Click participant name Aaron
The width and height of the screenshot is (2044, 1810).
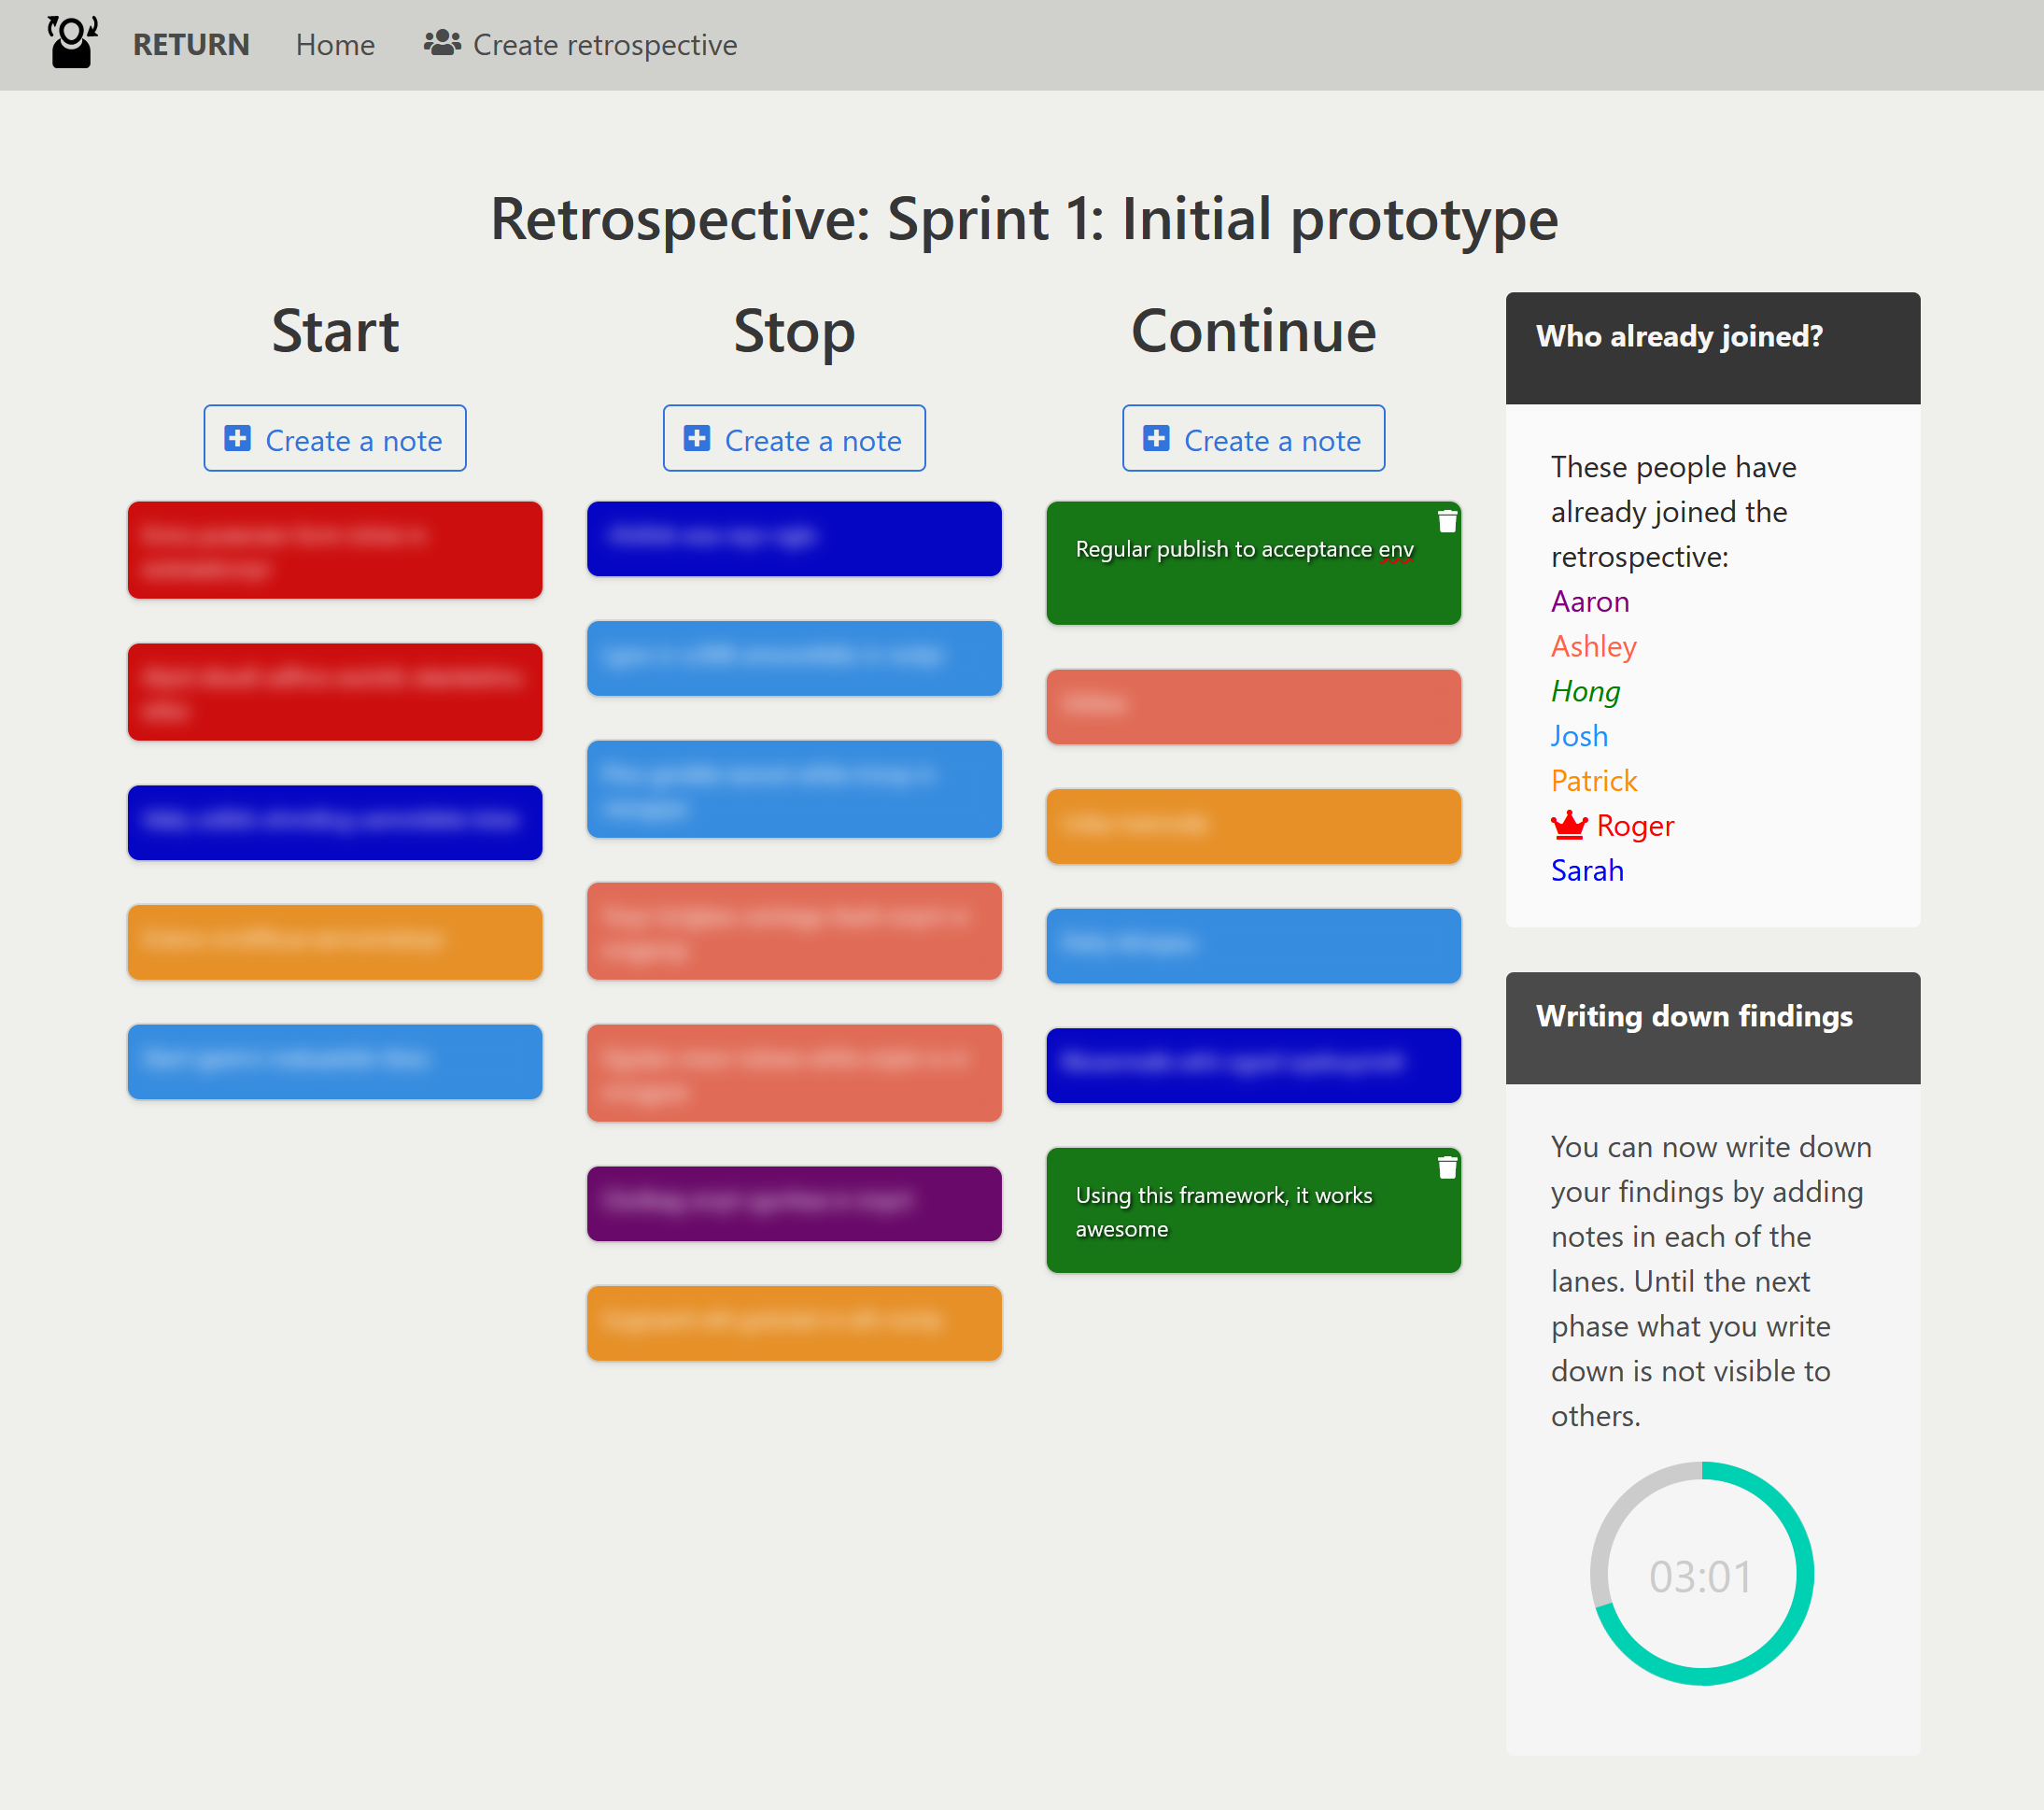[x=1589, y=602]
